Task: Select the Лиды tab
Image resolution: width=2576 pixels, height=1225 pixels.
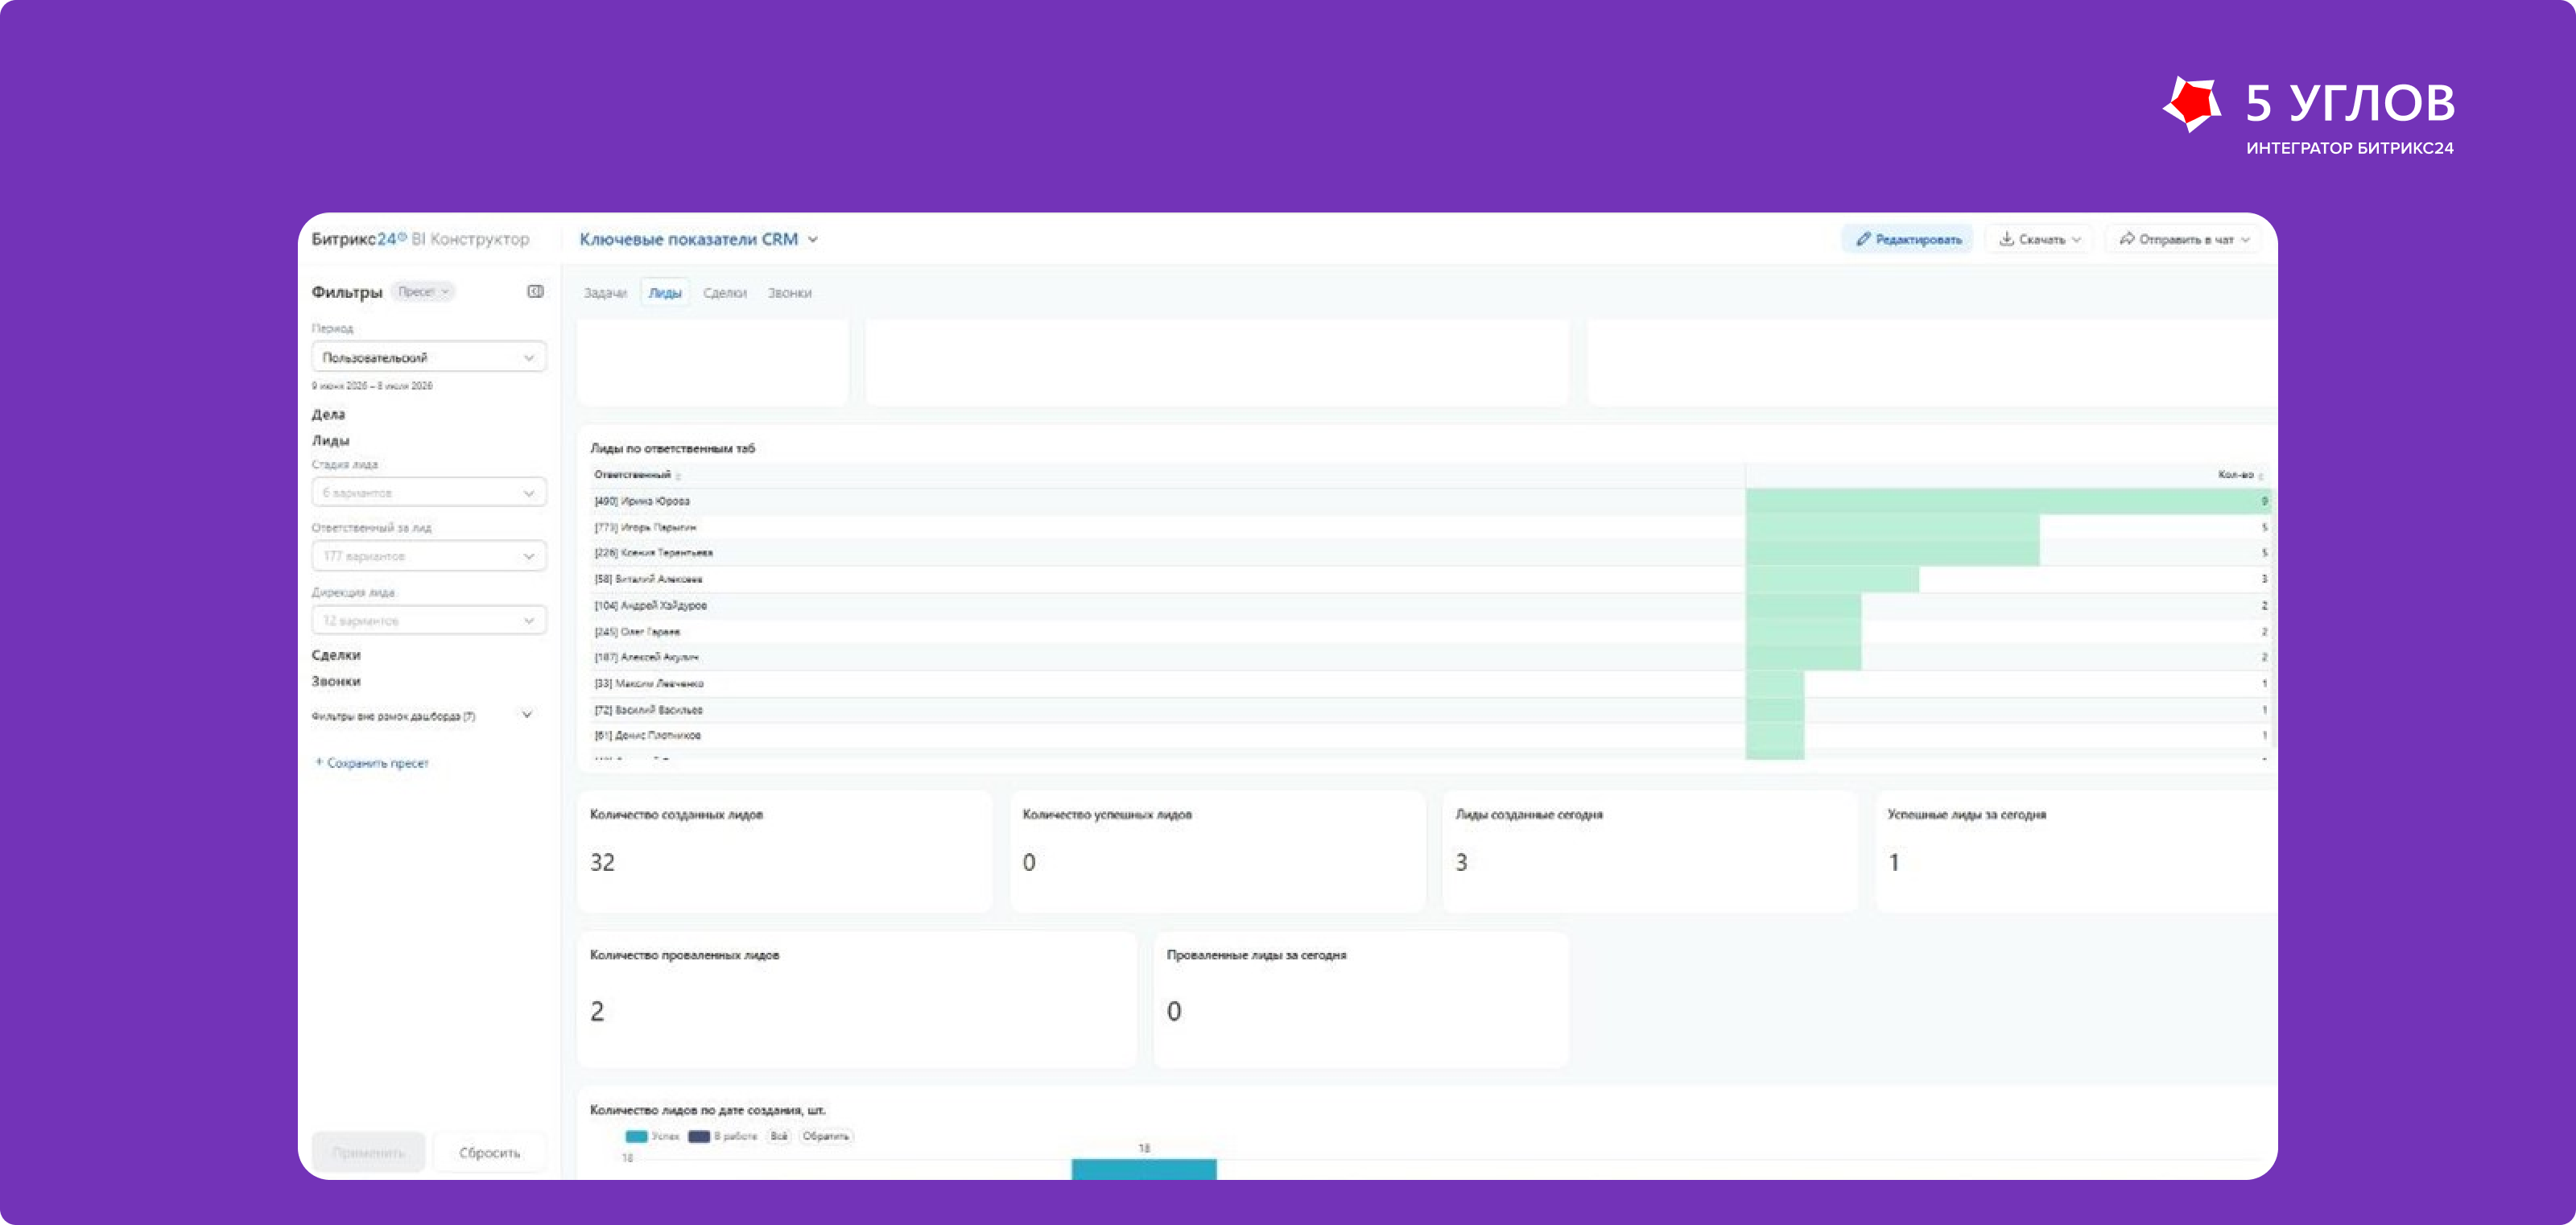Action: [x=665, y=293]
